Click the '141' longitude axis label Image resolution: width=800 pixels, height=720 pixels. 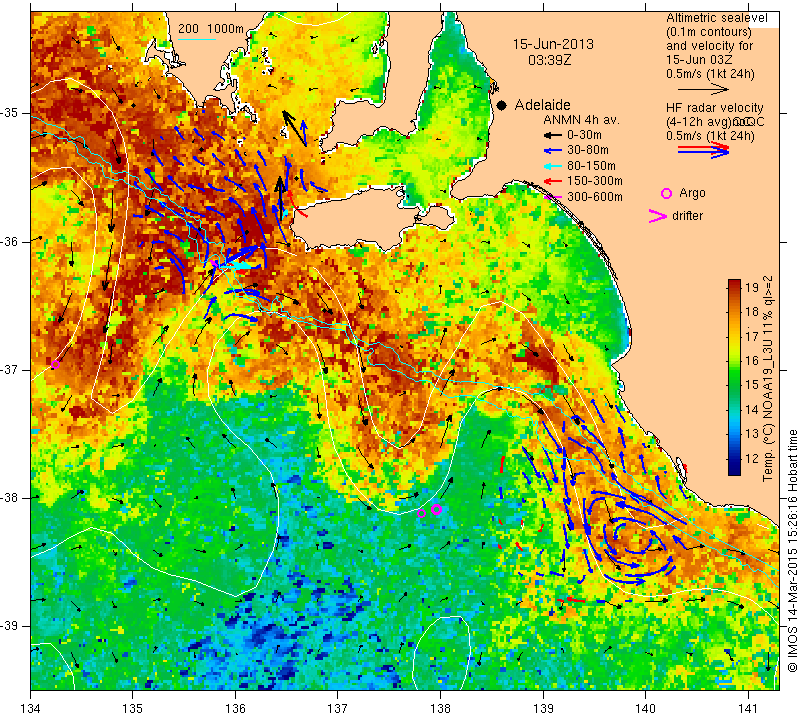click(748, 709)
